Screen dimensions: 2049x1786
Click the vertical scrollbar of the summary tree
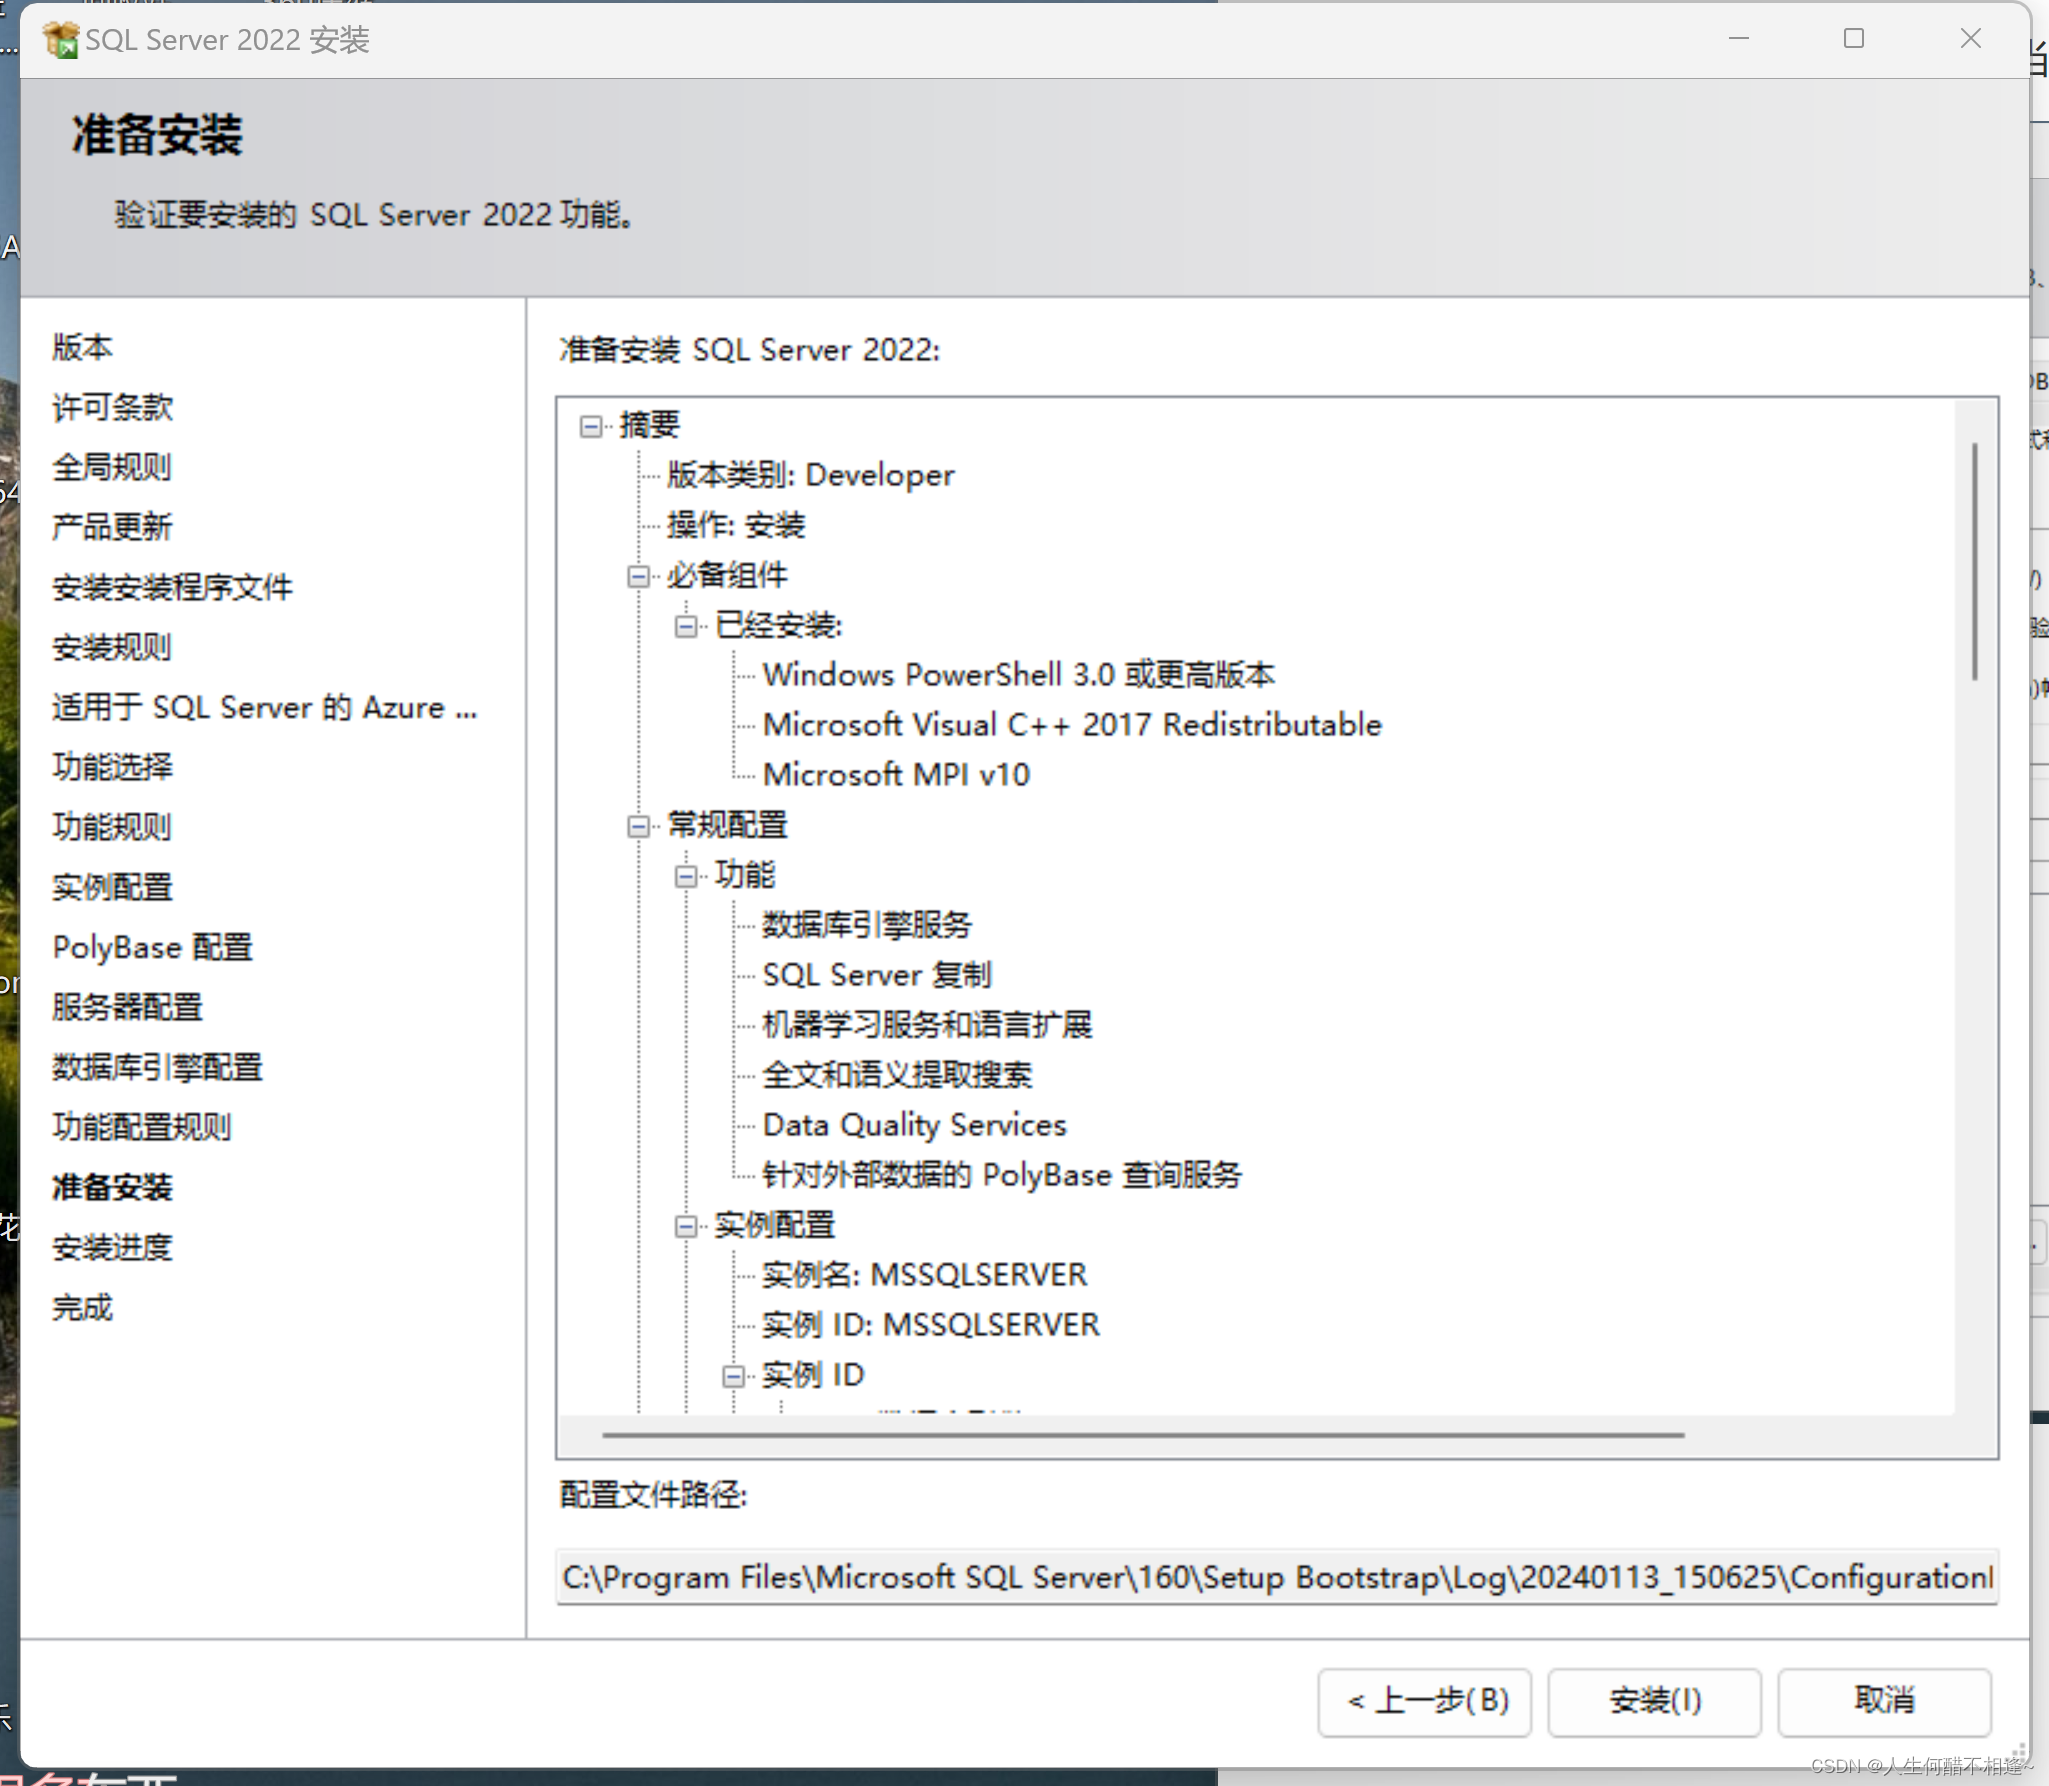pyautogui.click(x=1975, y=561)
